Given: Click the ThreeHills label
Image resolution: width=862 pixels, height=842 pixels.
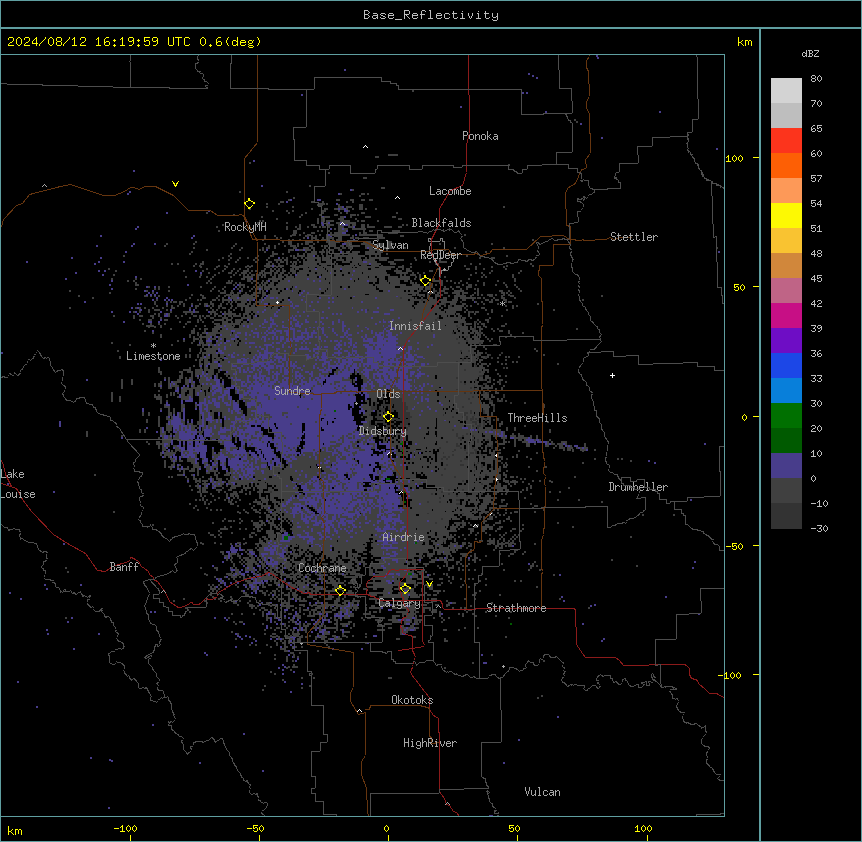Looking at the screenshot, I should pyautogui.click(x=537, y=418).
